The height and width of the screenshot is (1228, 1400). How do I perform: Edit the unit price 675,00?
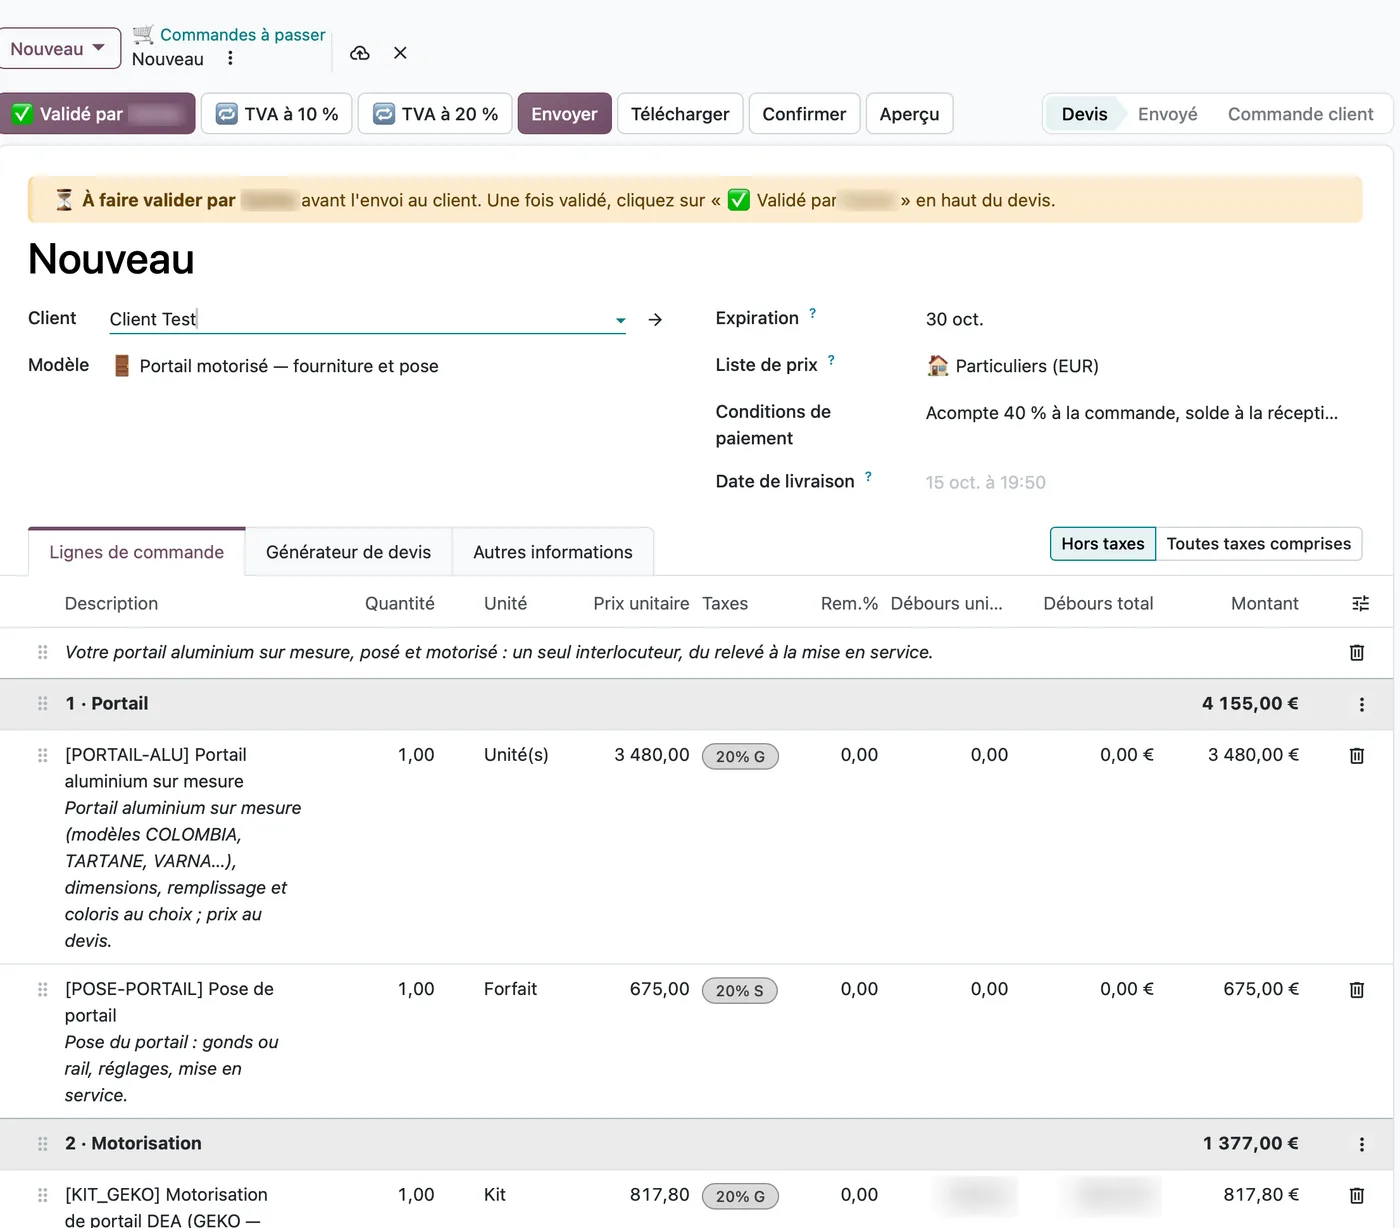(659, 989)
